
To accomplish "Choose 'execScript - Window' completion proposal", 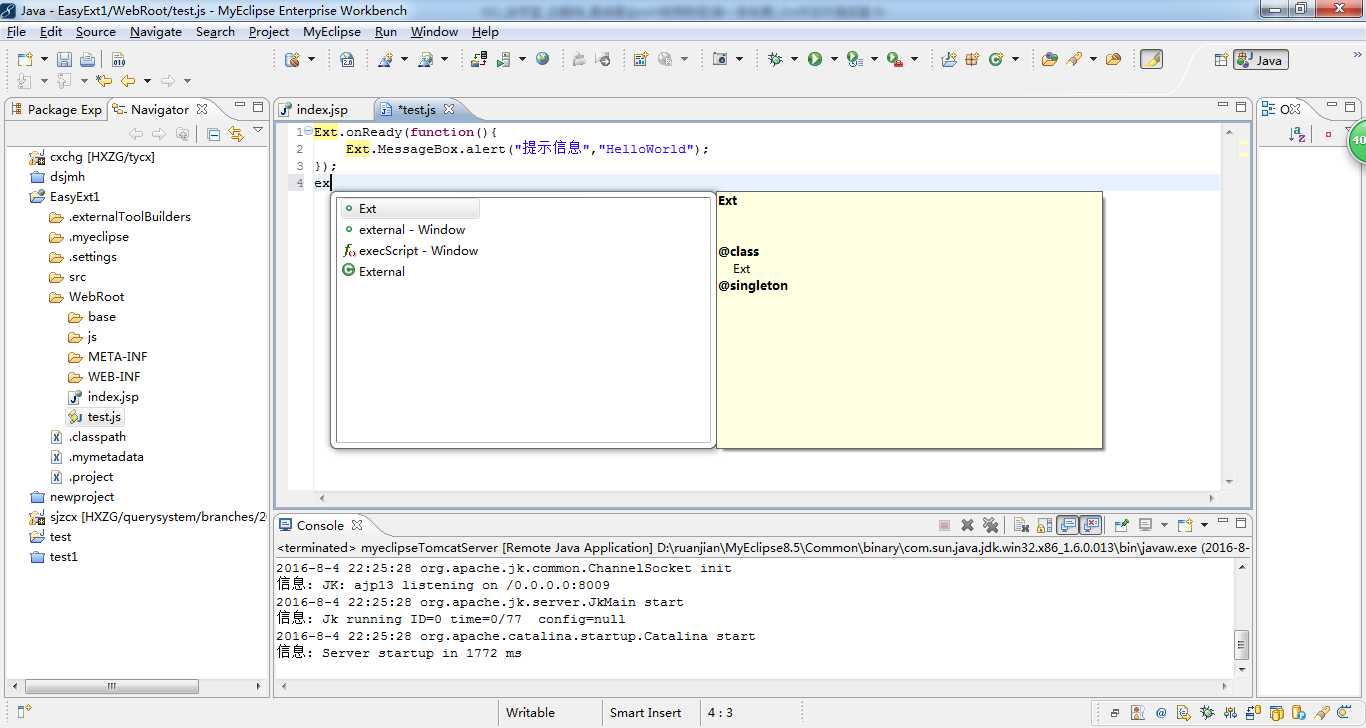I will [418, 251].
